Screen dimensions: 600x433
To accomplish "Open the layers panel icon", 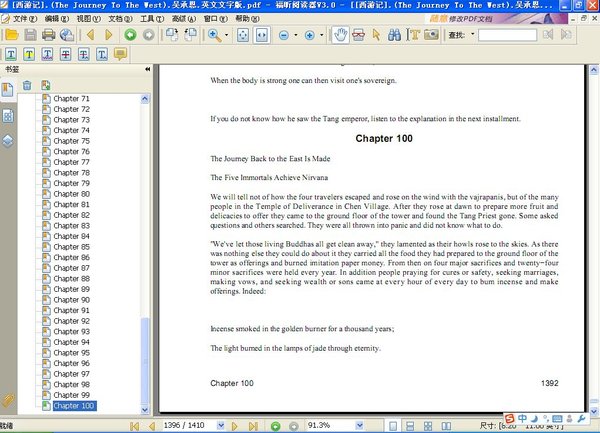I will point(8,141).
